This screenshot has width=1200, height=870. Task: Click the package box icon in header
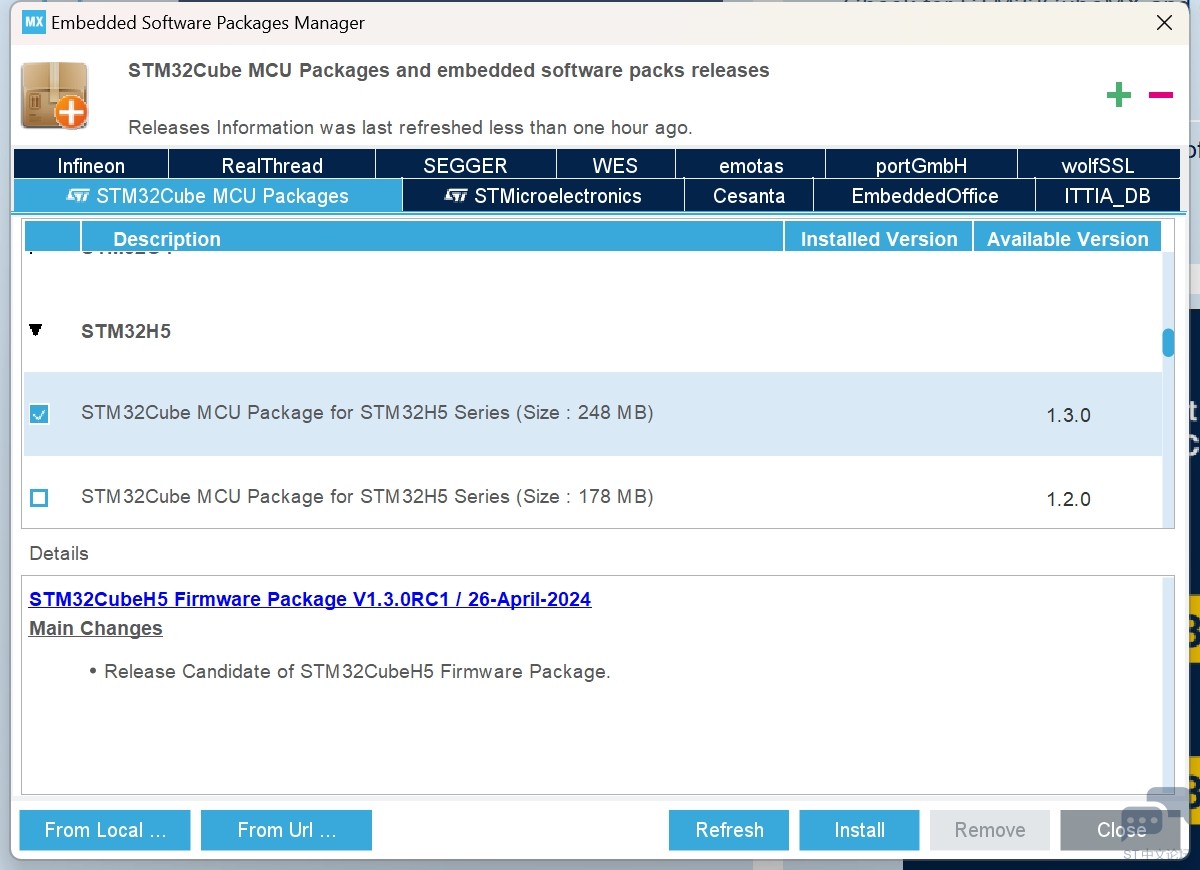(55, 95)
